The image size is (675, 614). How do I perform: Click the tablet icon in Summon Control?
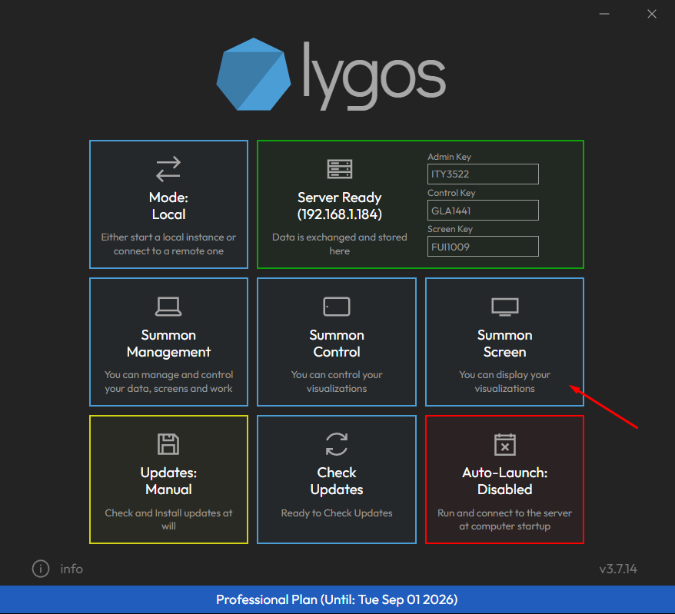tap(337, 307)
